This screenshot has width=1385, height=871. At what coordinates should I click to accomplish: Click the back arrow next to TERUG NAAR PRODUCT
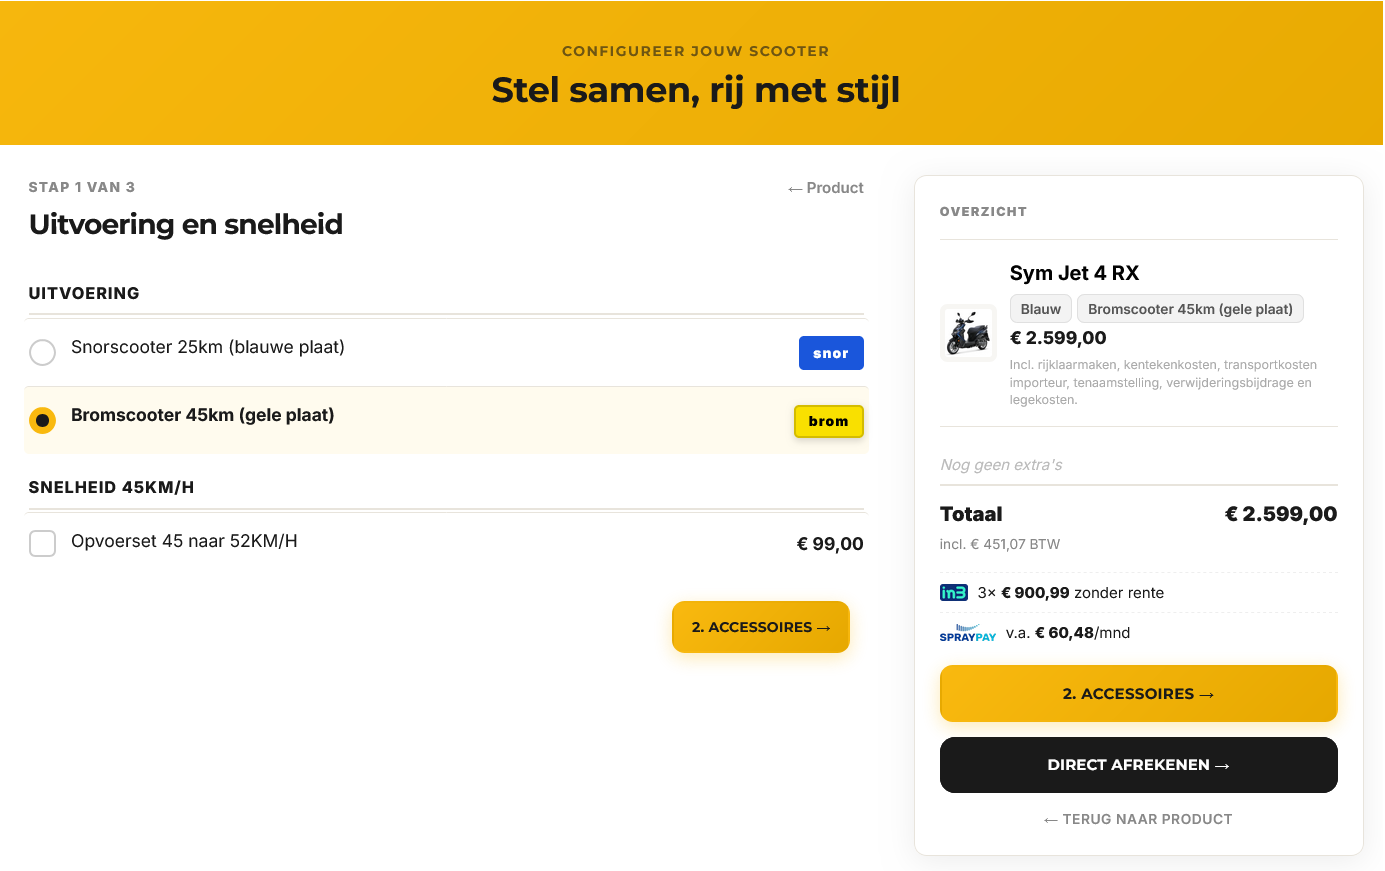1049,819
